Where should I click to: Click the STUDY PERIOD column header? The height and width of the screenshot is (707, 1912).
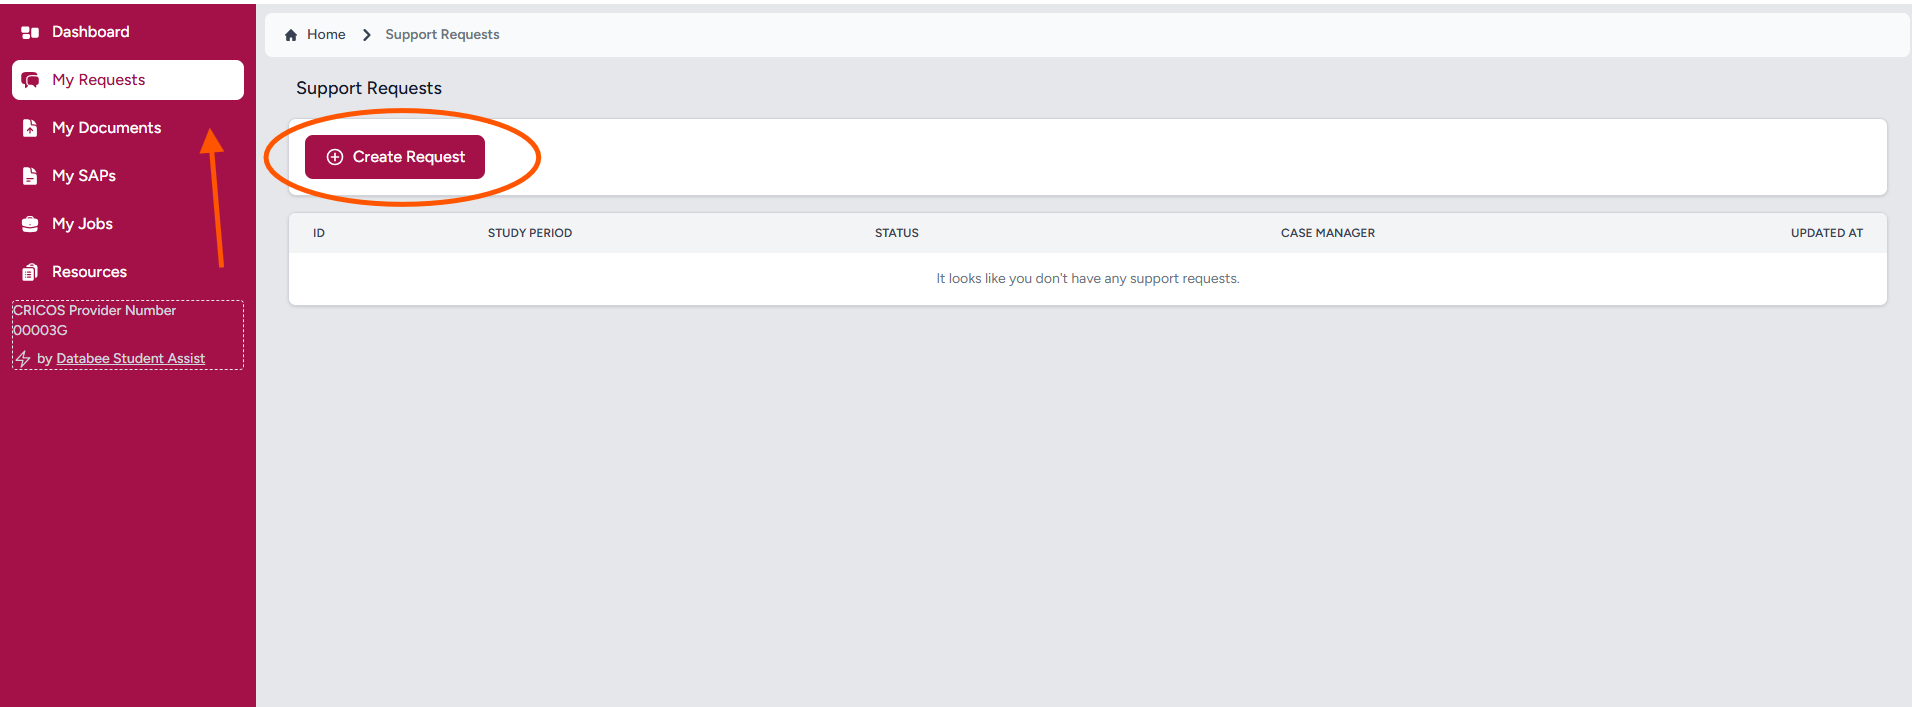530,233
